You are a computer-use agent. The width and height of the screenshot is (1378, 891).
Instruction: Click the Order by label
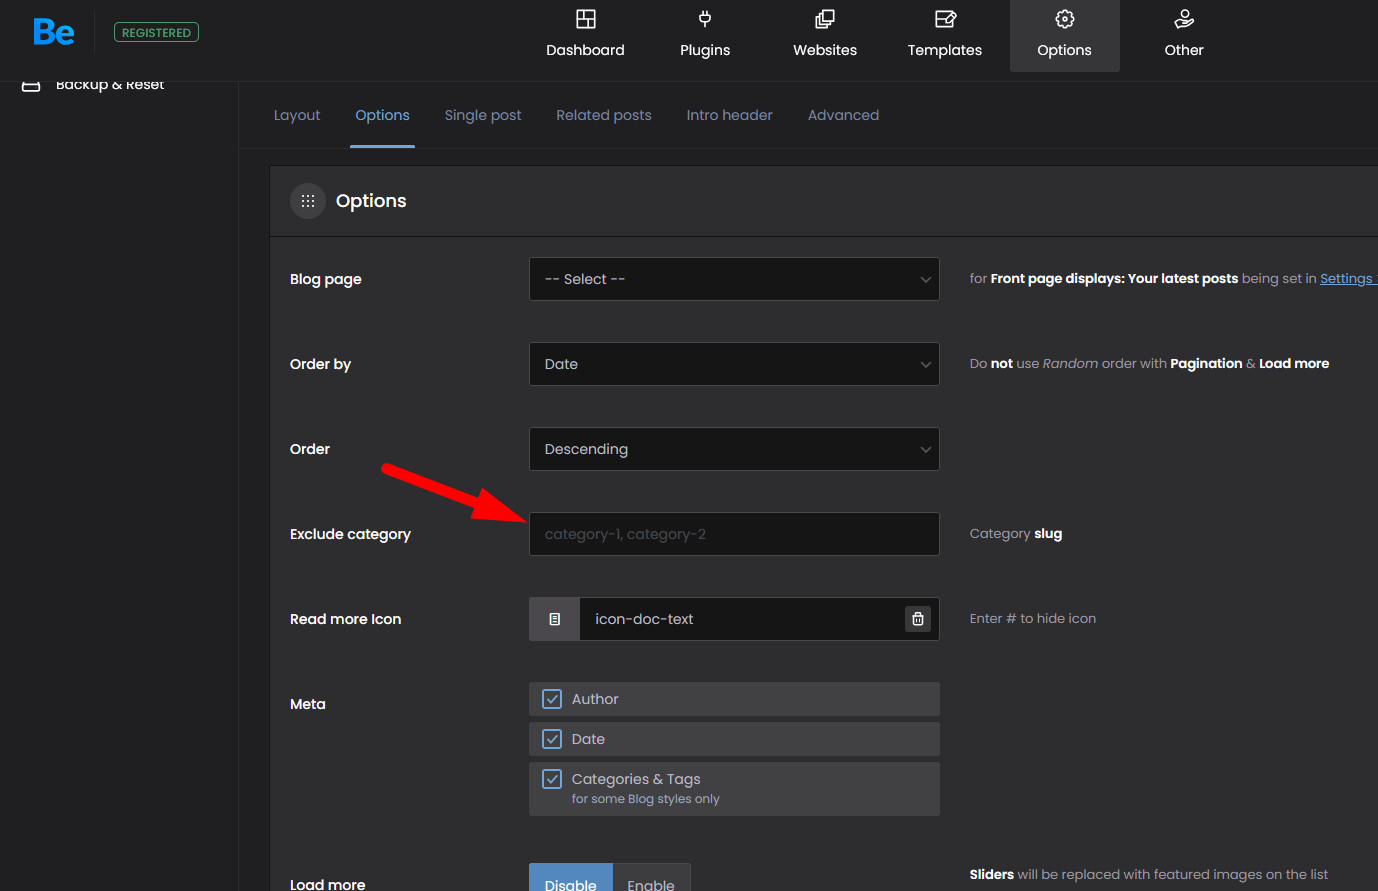[320, 364]
